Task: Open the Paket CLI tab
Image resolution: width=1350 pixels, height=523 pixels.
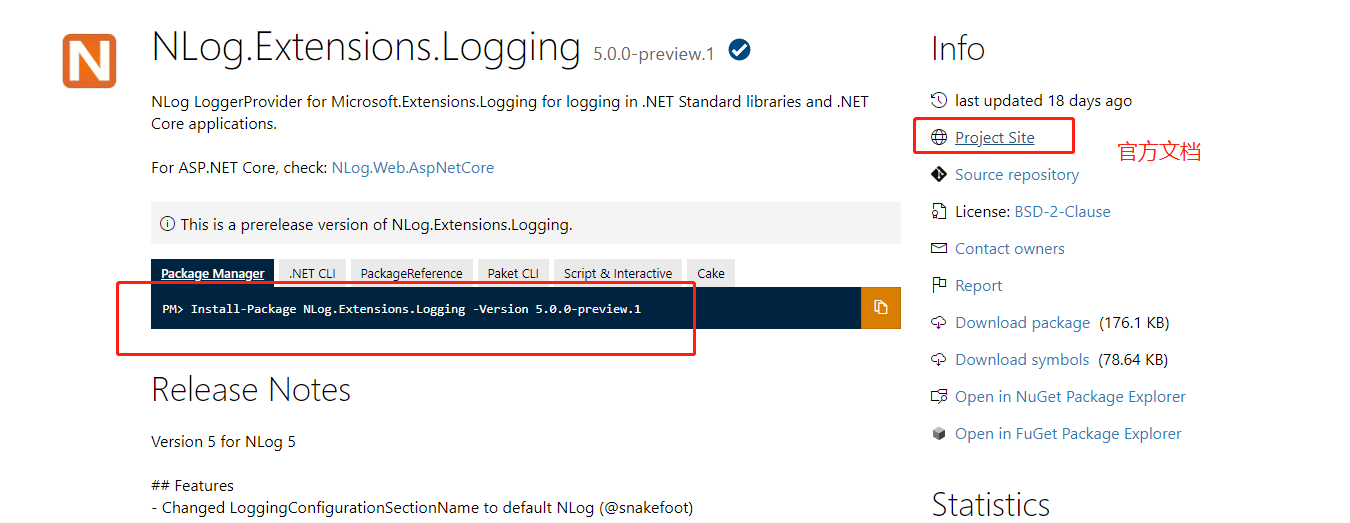Action: 514,274
